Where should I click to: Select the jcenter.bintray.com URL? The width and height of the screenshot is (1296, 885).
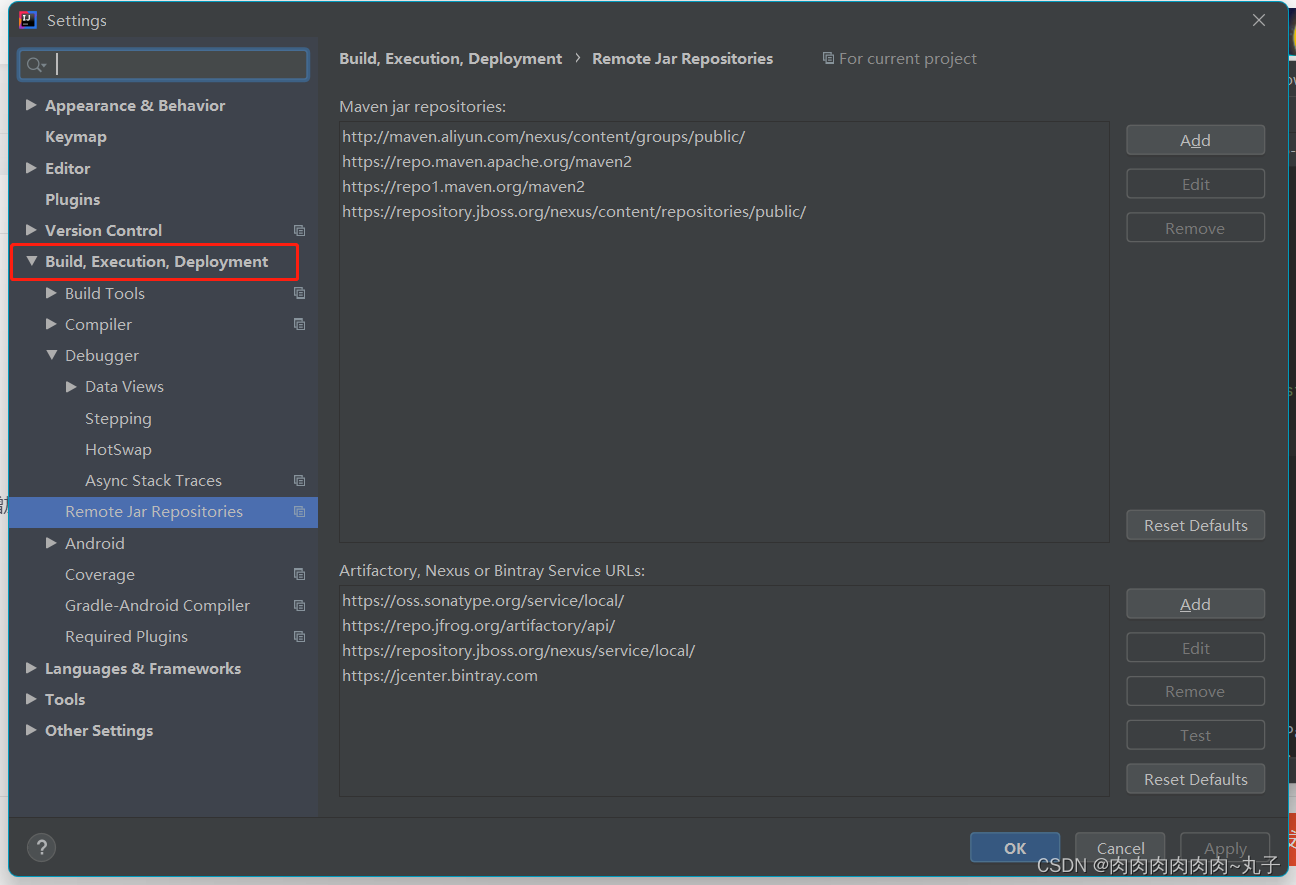[440, 676]
